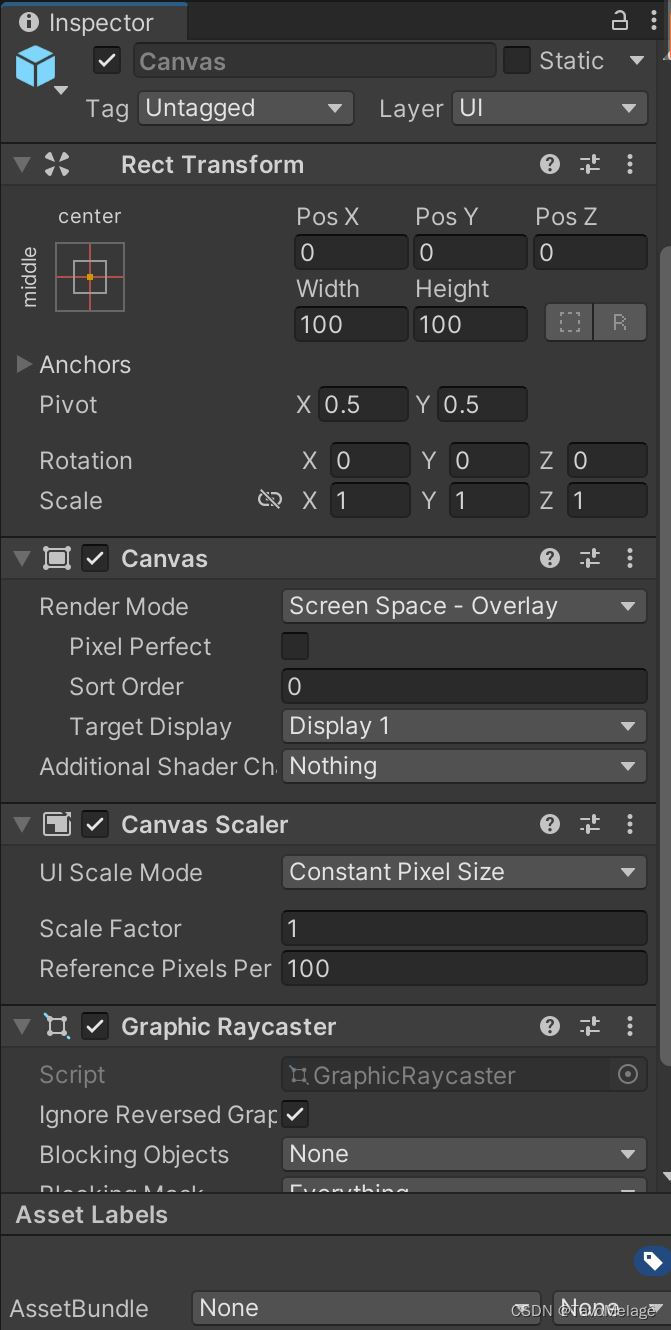Open the Render Mode dropdown

click(x=463, y=606)
